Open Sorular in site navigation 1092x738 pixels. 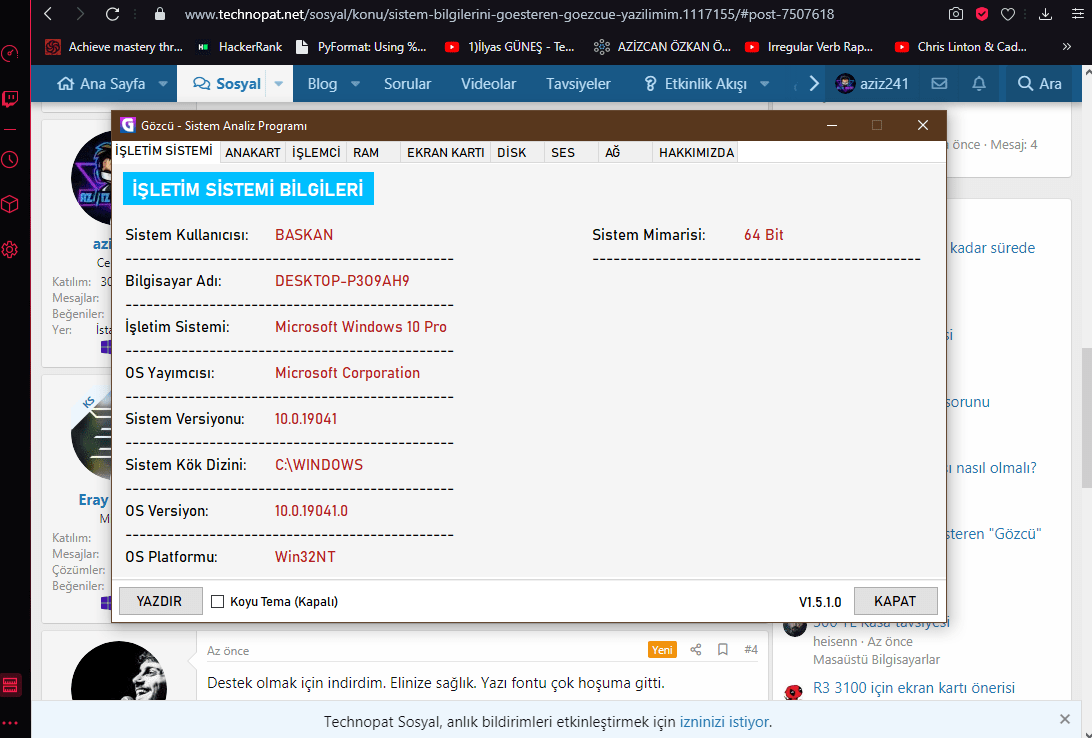pos(407,84)
